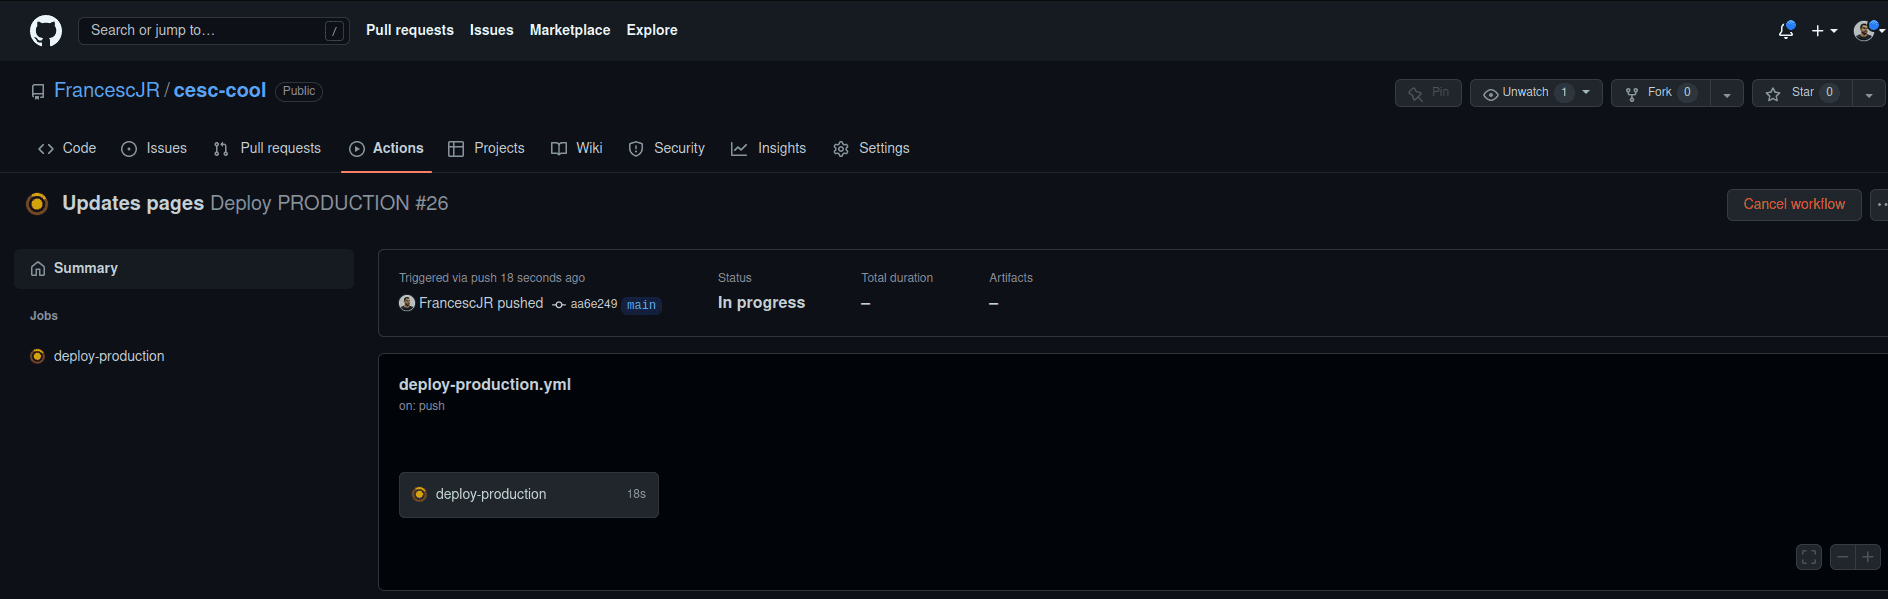Click the GitHub Octocat logo
The height and width of the screenshot is (599, 1888).
click(x=46, y=31)
